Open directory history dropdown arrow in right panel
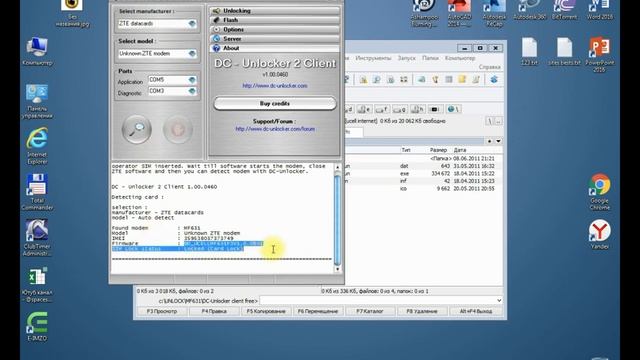 (498, 141)
